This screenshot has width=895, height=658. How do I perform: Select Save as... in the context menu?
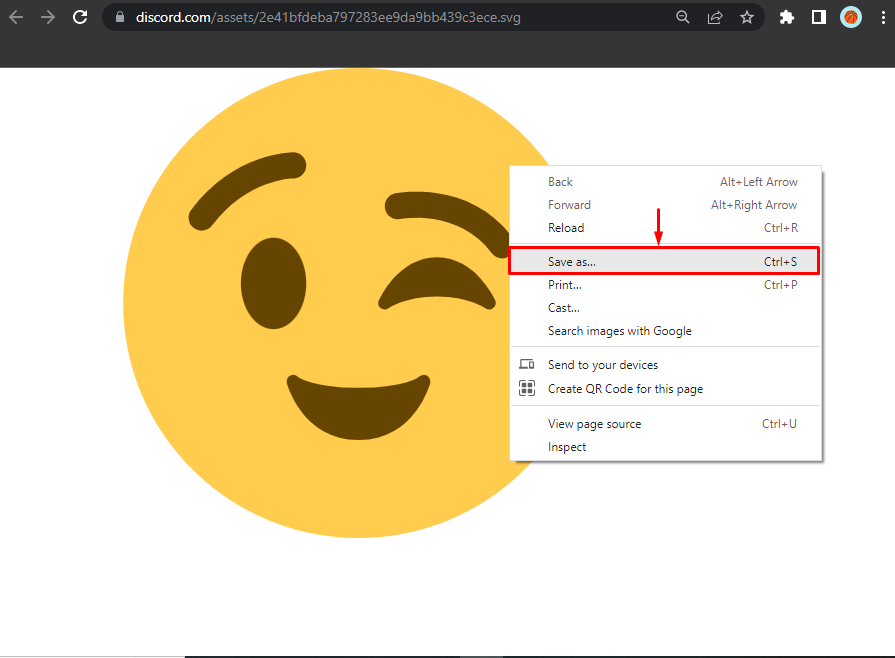[664, 261]
